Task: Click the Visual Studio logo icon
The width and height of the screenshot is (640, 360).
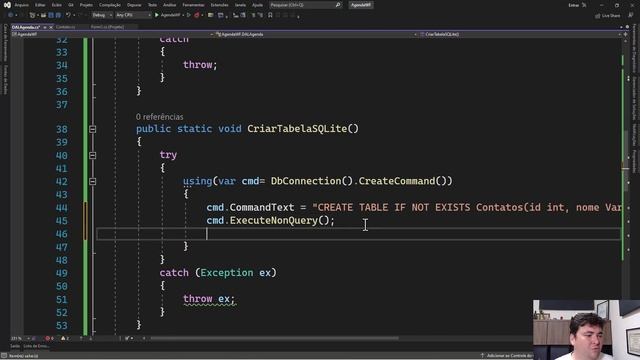Action: 7,5
